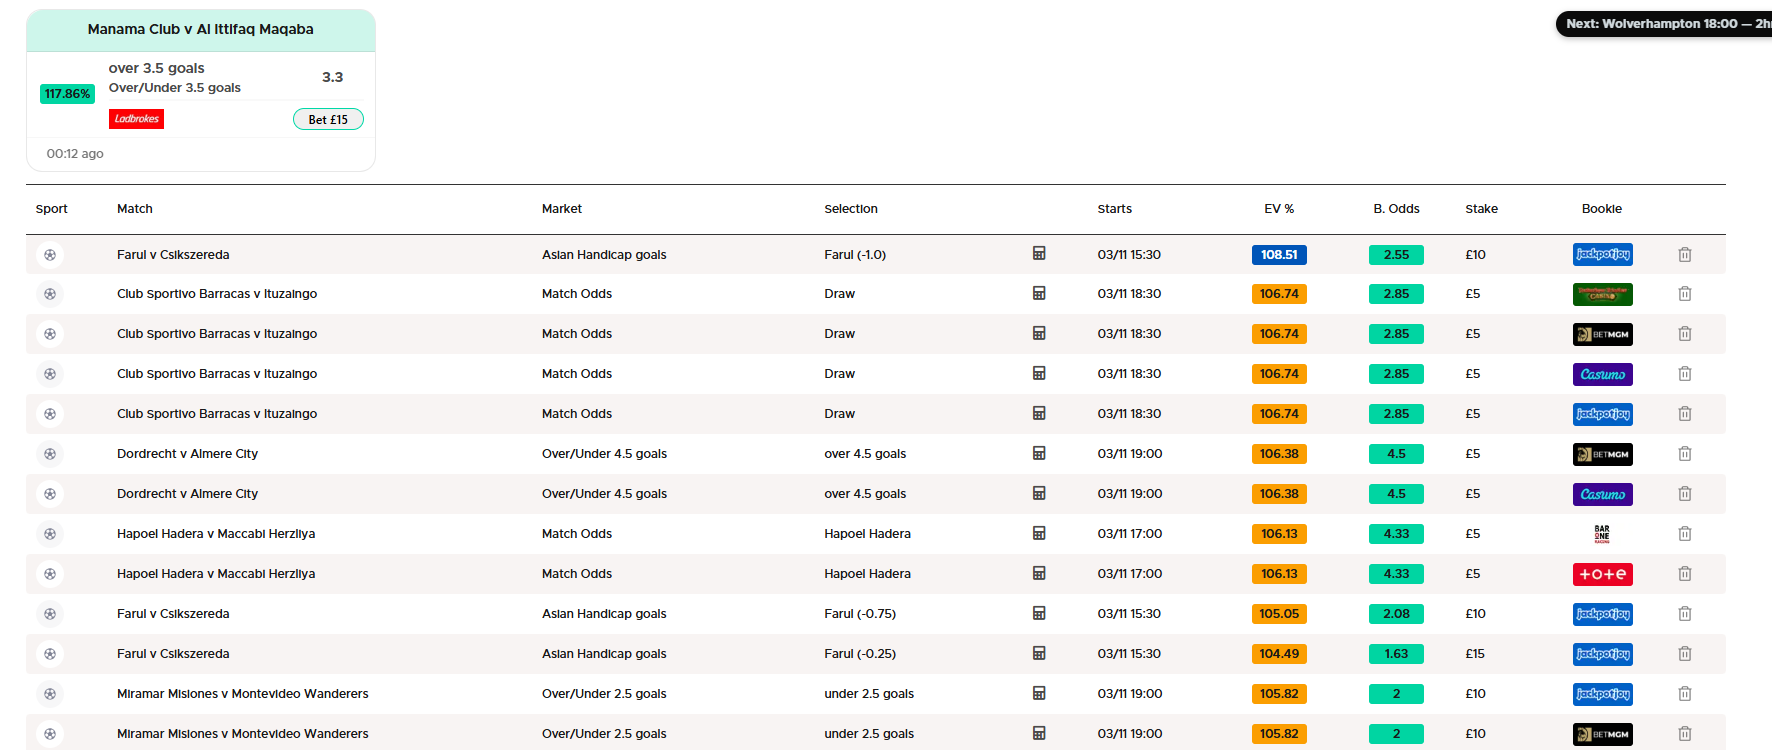Delete the Farul (-0.25) bet row
This screenshot has width=1772, height=750.
coord(1684,654)
